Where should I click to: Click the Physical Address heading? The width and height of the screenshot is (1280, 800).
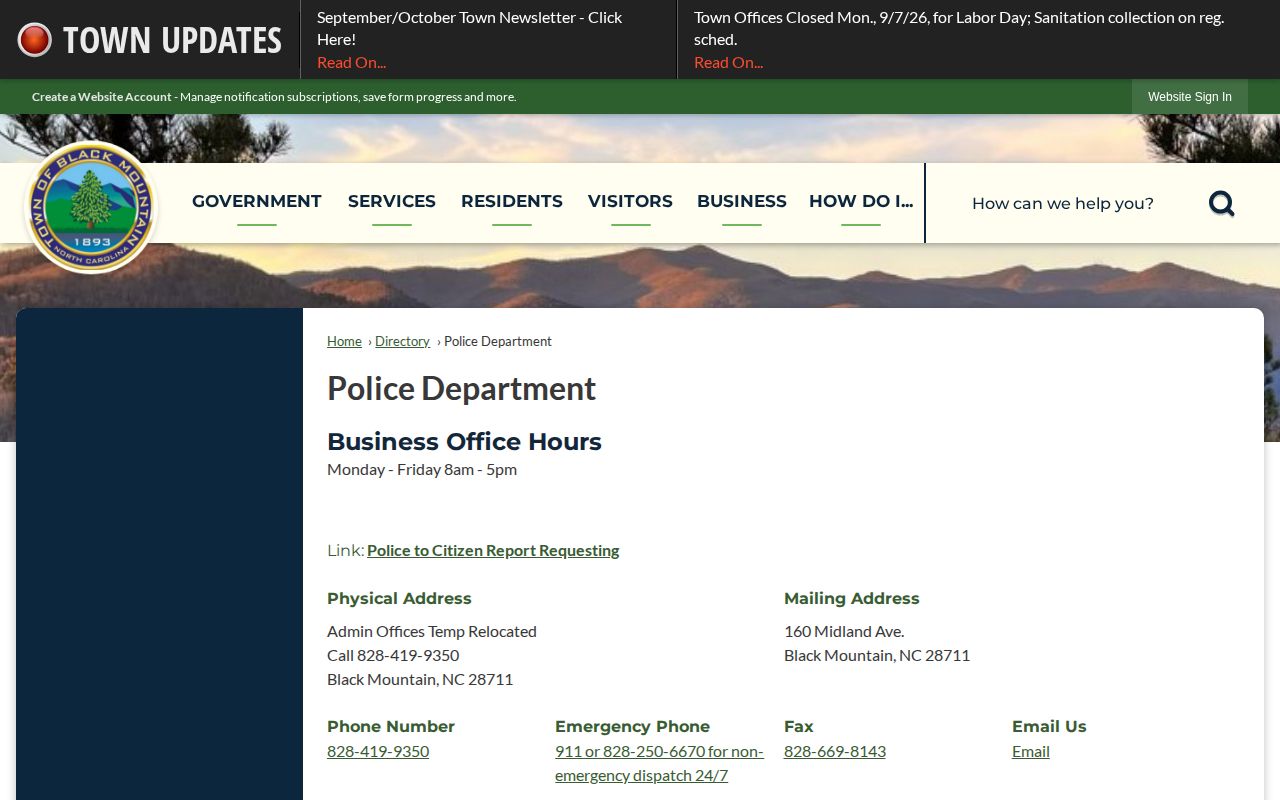tap(399, 598)
